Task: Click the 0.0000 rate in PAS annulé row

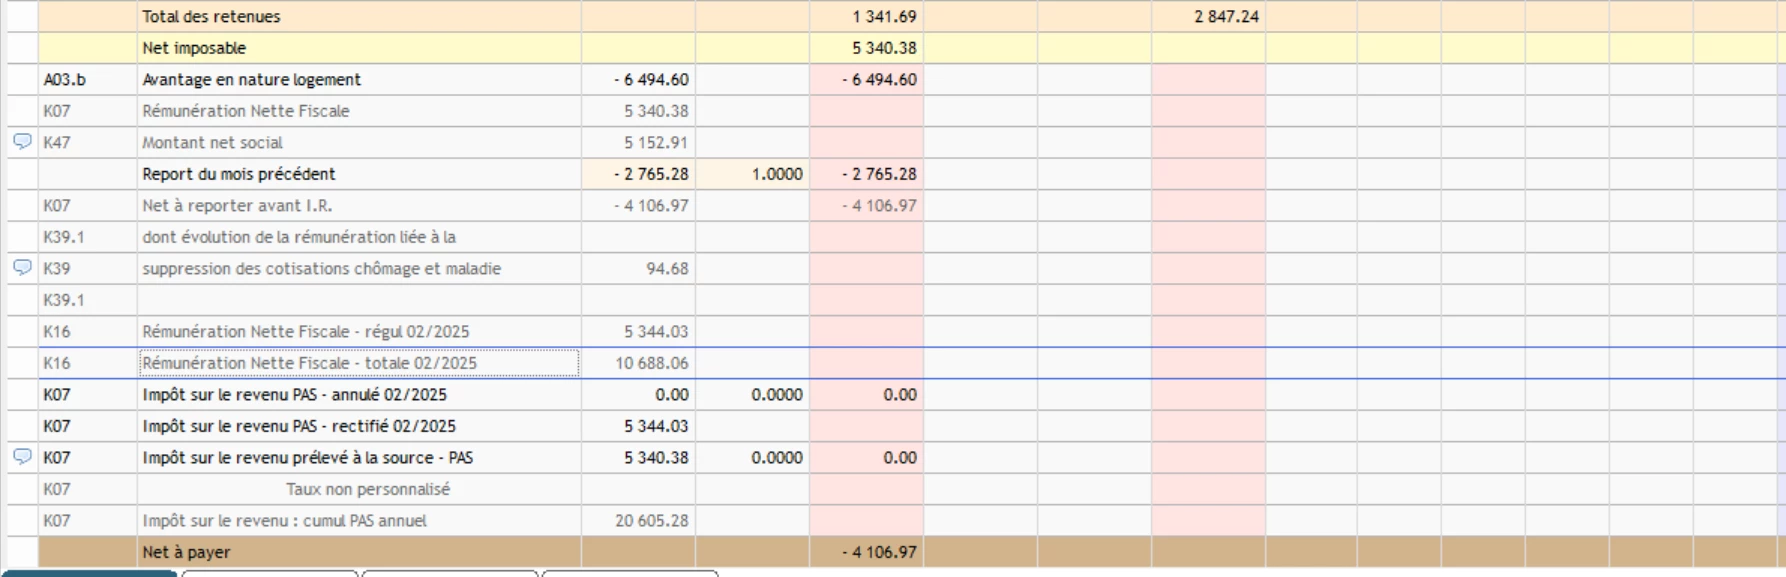Action: [777, 394]
